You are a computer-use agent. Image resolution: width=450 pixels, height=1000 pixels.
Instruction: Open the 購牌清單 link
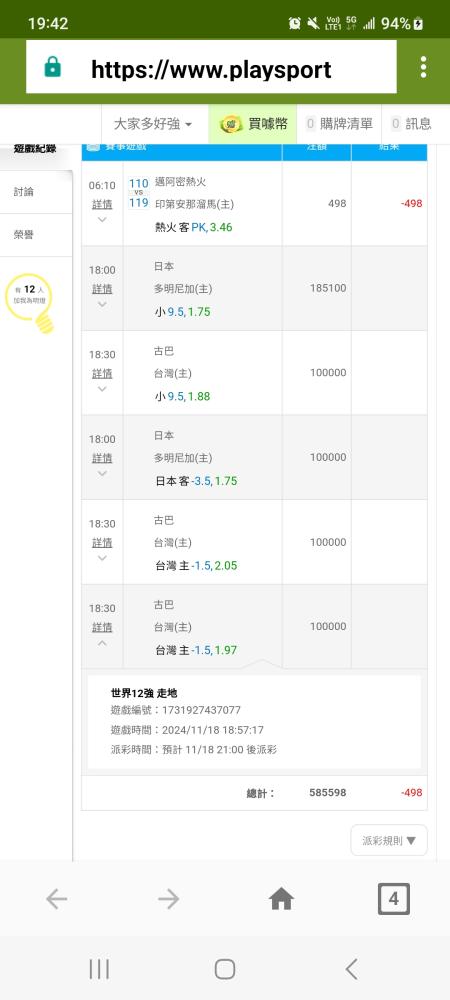339,124
